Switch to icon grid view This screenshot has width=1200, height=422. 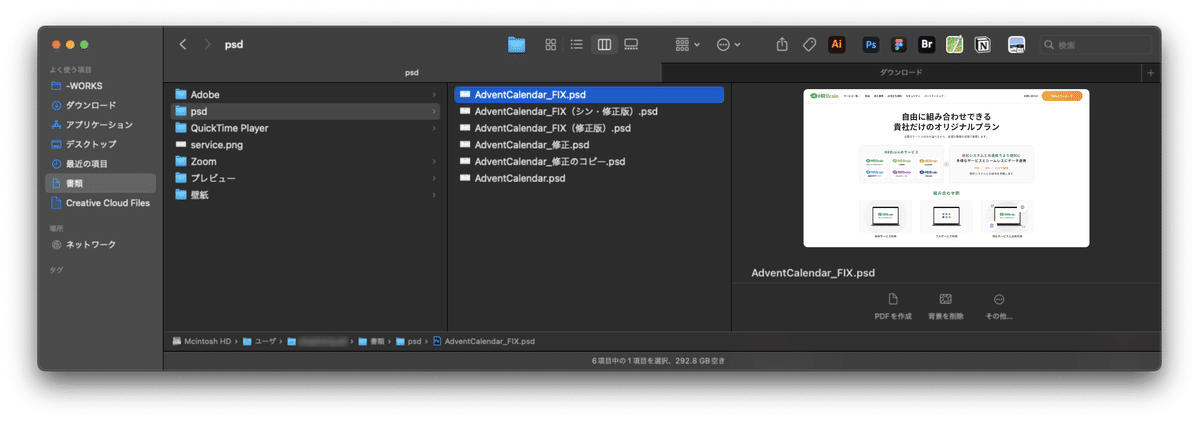coord(551,44)
